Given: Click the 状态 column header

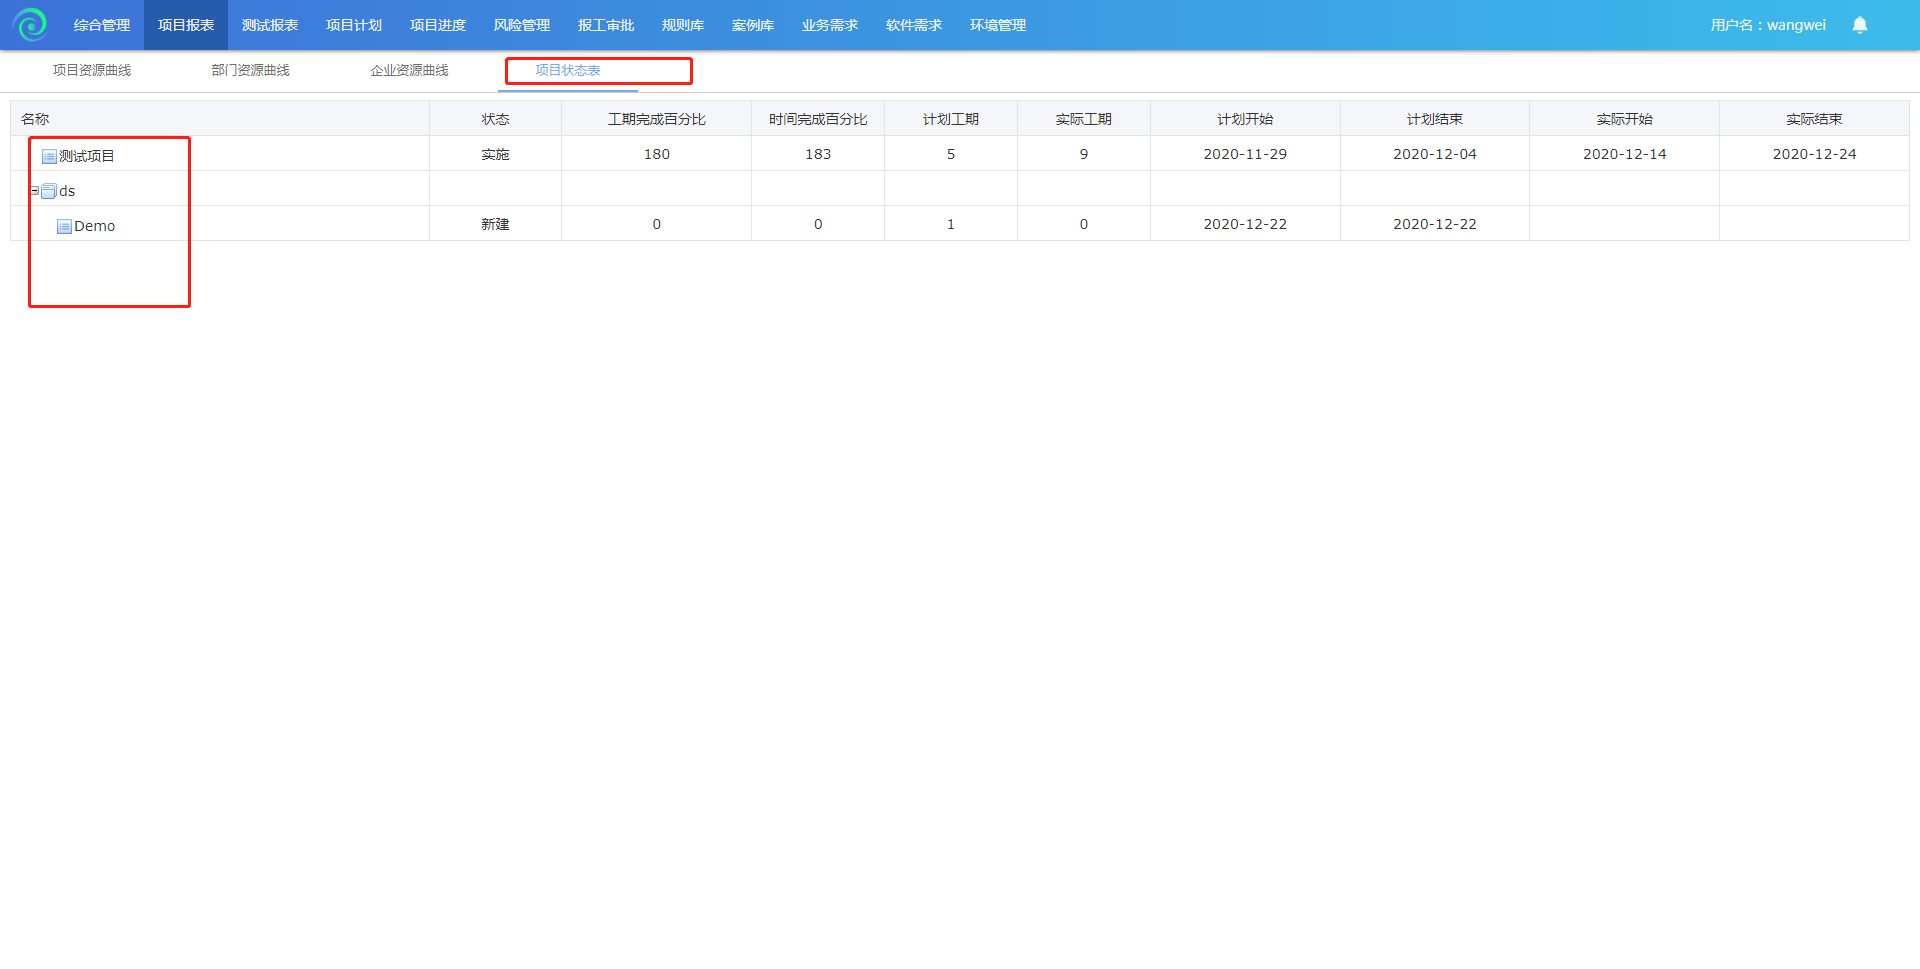Looking at the screenshot, I should pos(495,119).
